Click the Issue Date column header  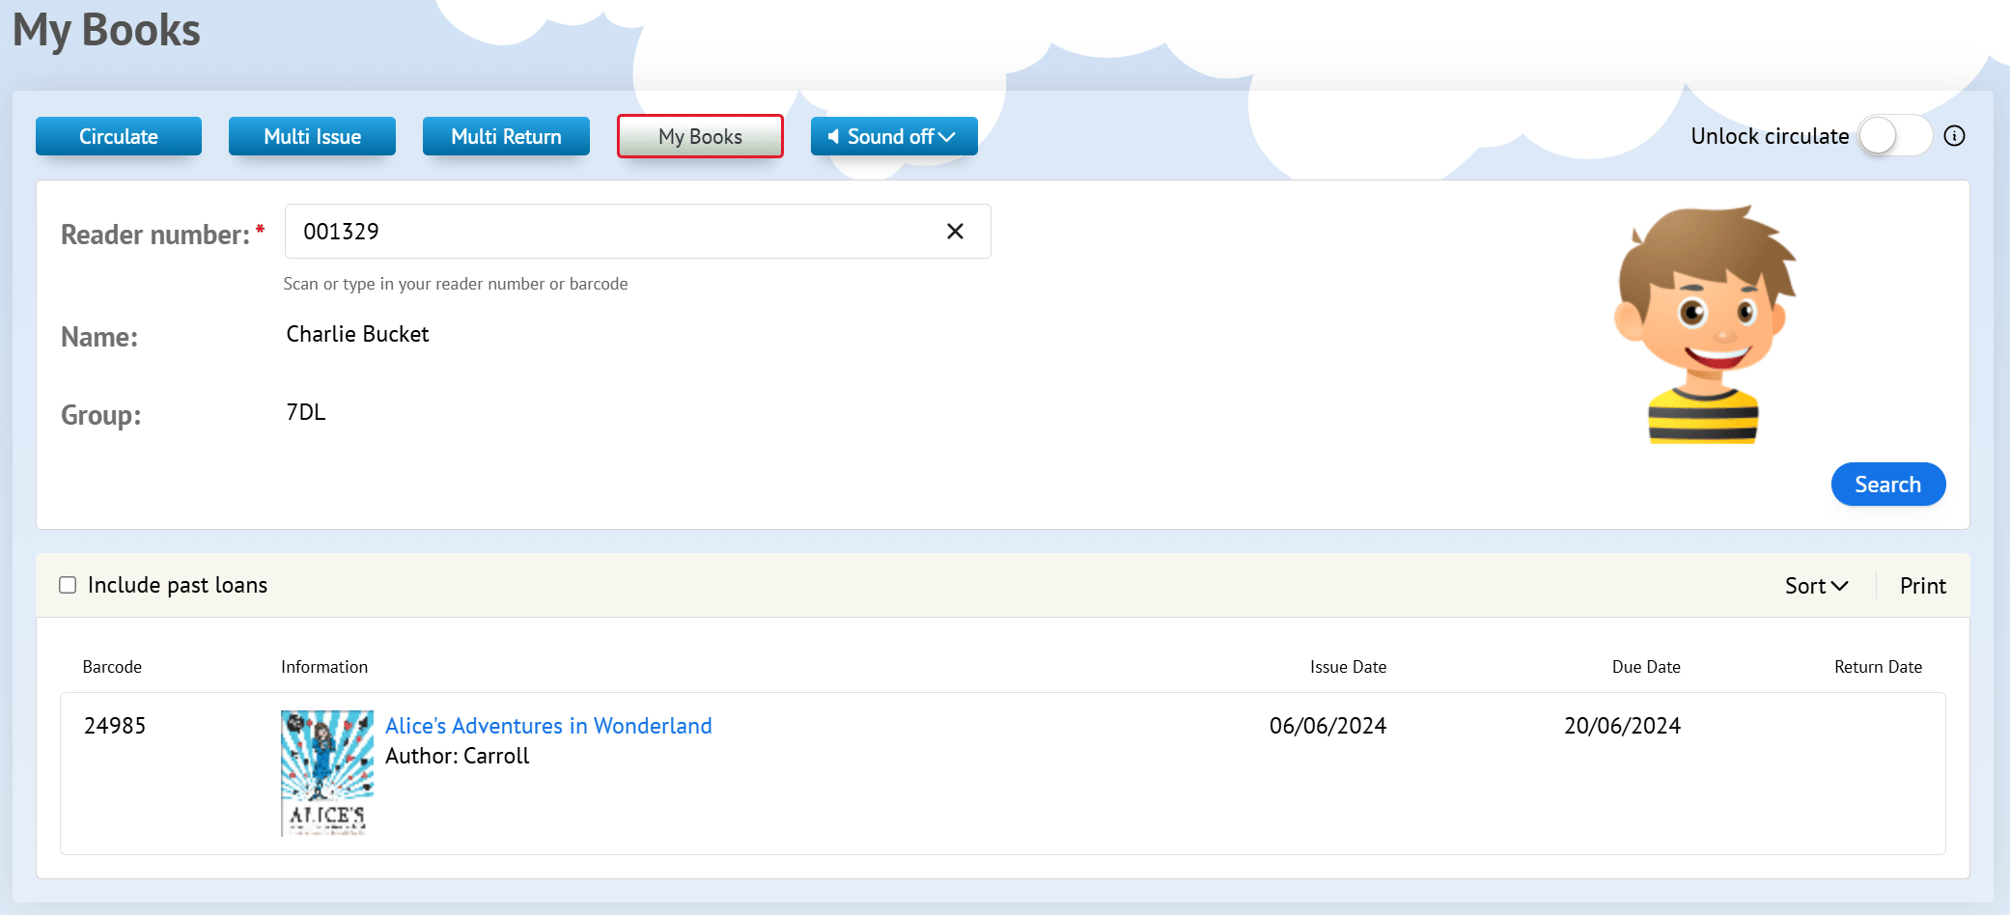(1347, 667)
